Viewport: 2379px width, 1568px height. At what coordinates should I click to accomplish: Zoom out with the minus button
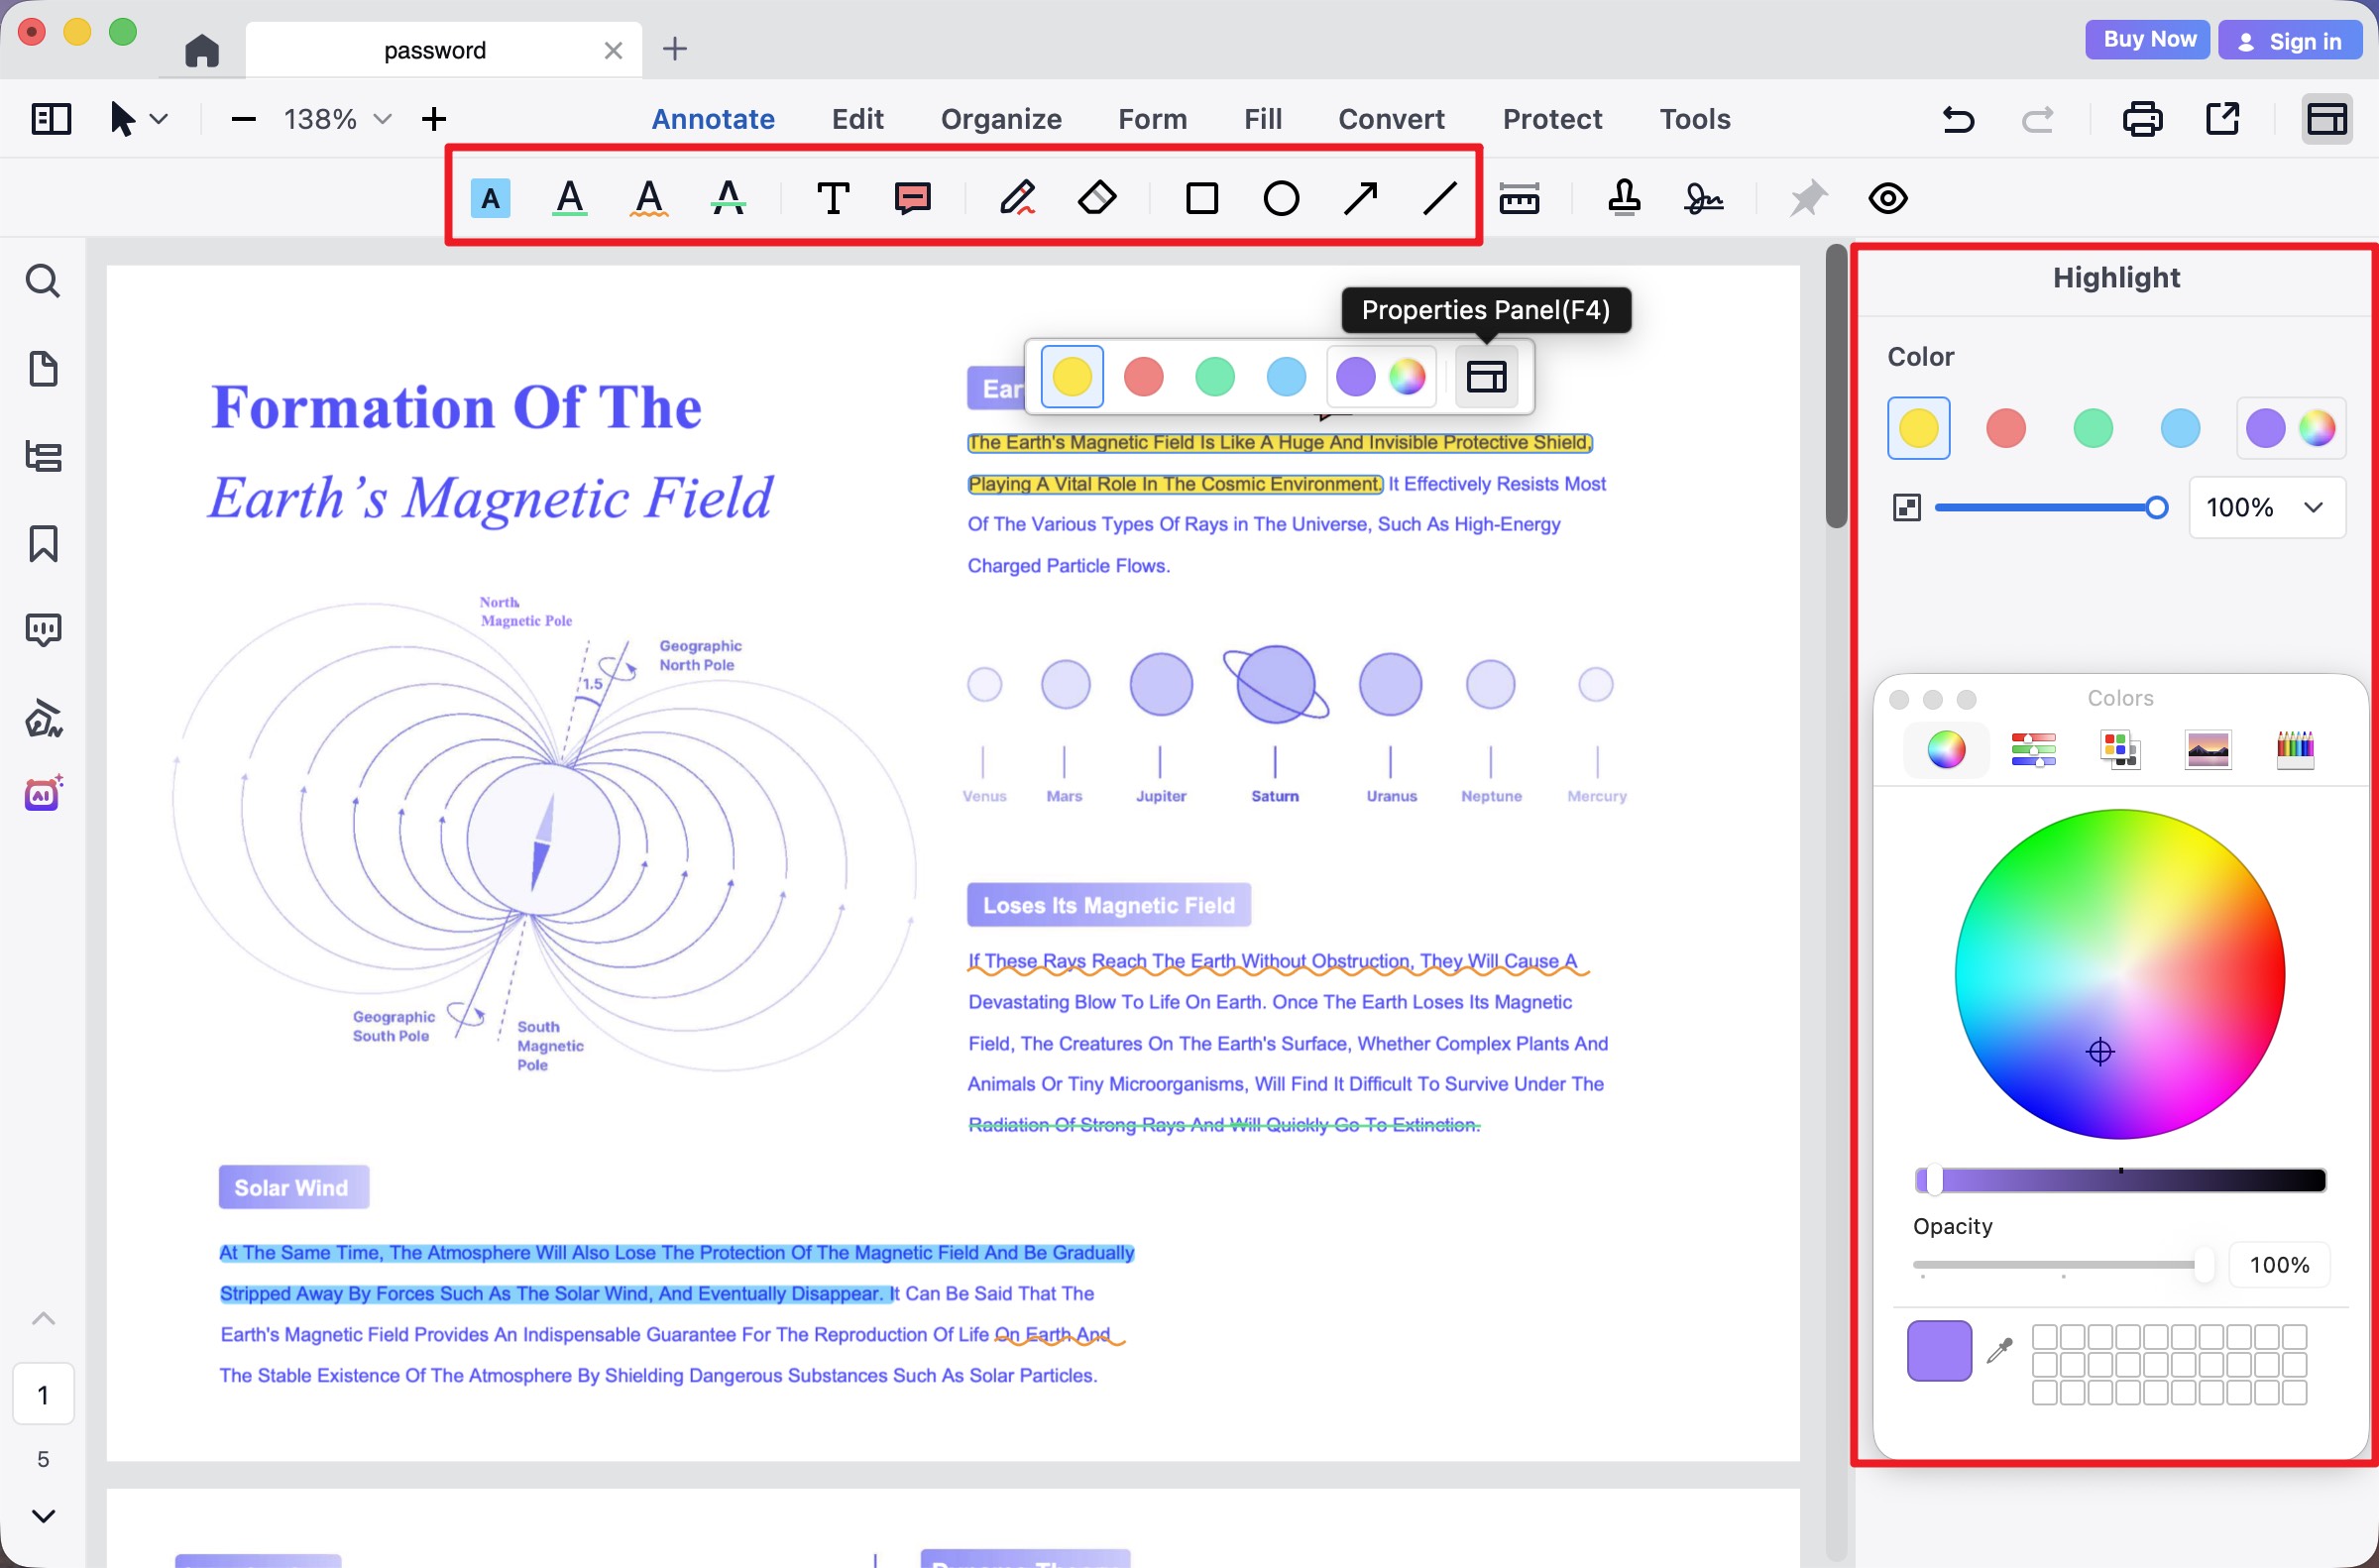(x=243, y=119)
